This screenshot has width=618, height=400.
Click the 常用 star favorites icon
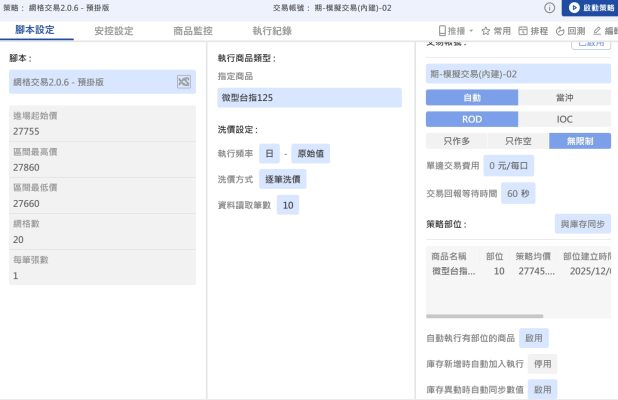pos(496,31)
